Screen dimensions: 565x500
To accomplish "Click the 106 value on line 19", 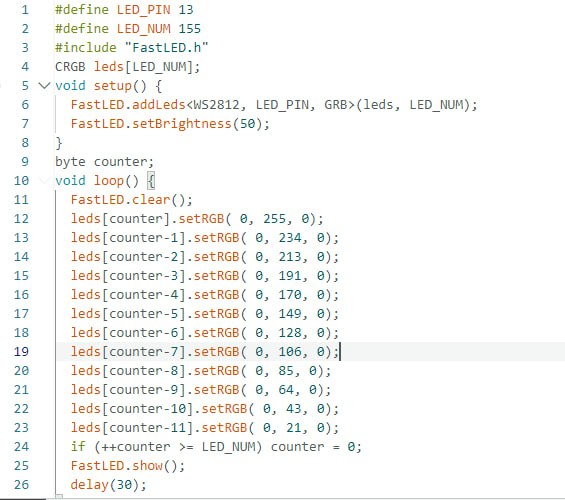I will coord(290,352).
